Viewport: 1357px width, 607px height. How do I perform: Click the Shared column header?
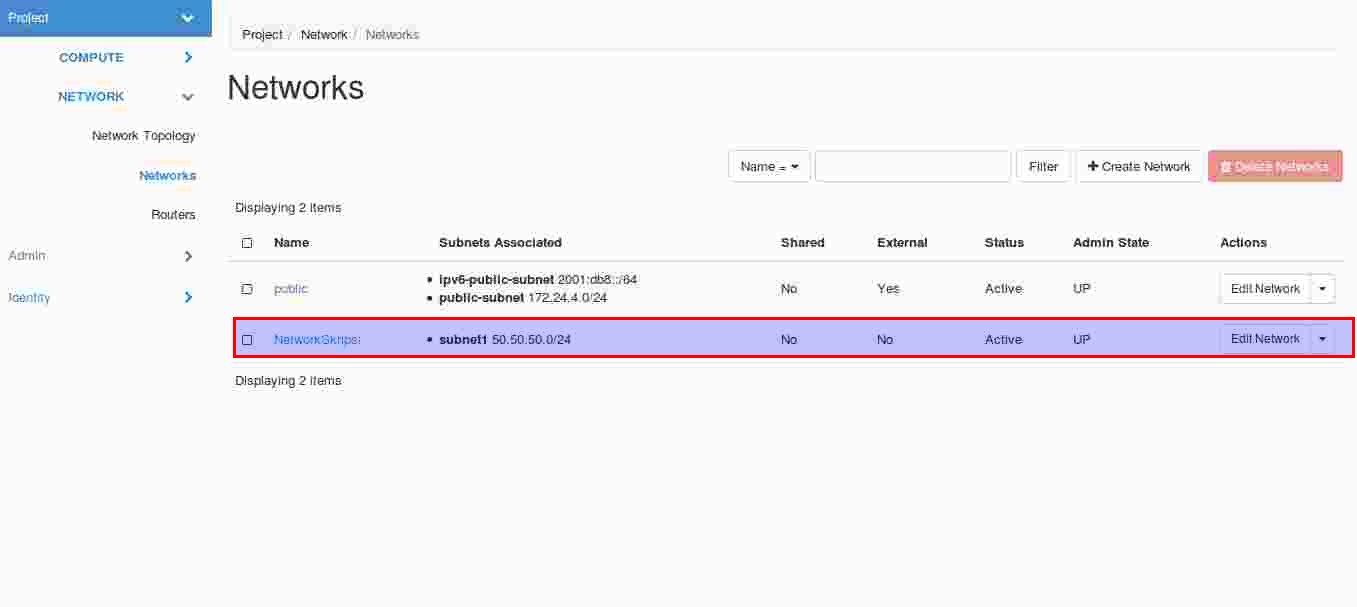point(803,243)
